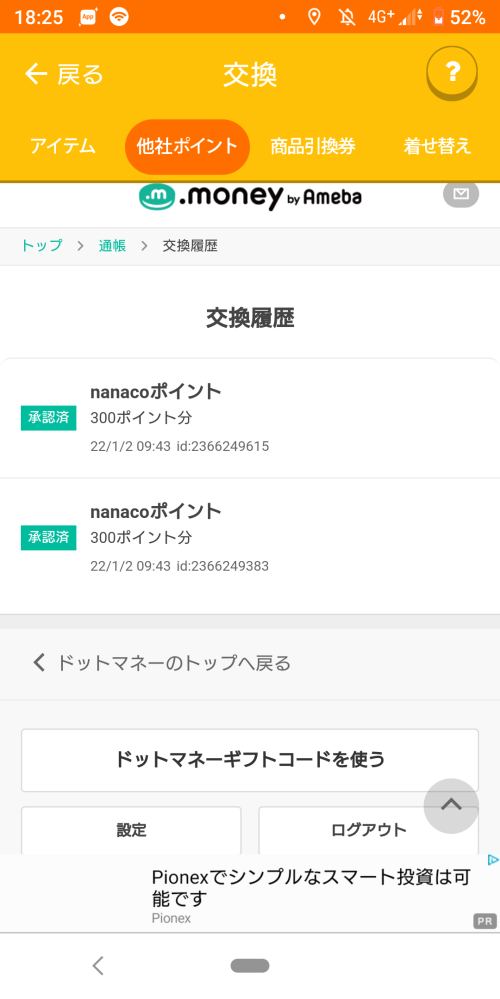
Task: Select the 他社ポイント tab
Action: coord(187,147)
